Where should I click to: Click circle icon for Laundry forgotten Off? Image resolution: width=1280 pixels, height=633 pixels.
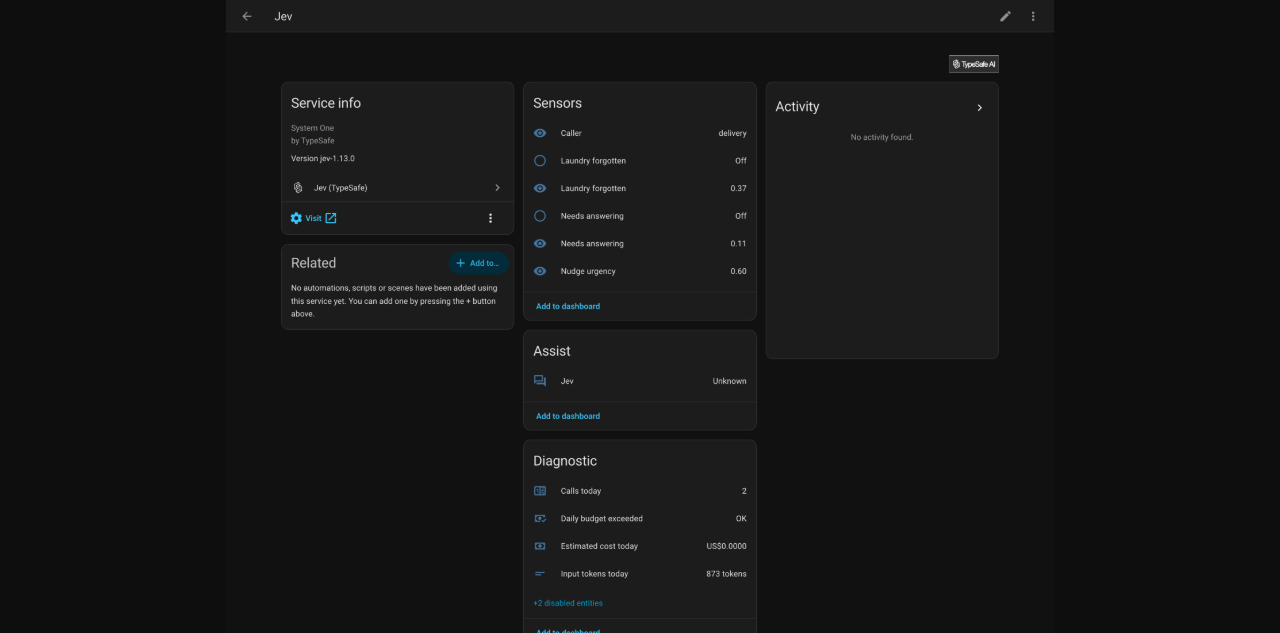pyautogui.click(x=540, y=160)
